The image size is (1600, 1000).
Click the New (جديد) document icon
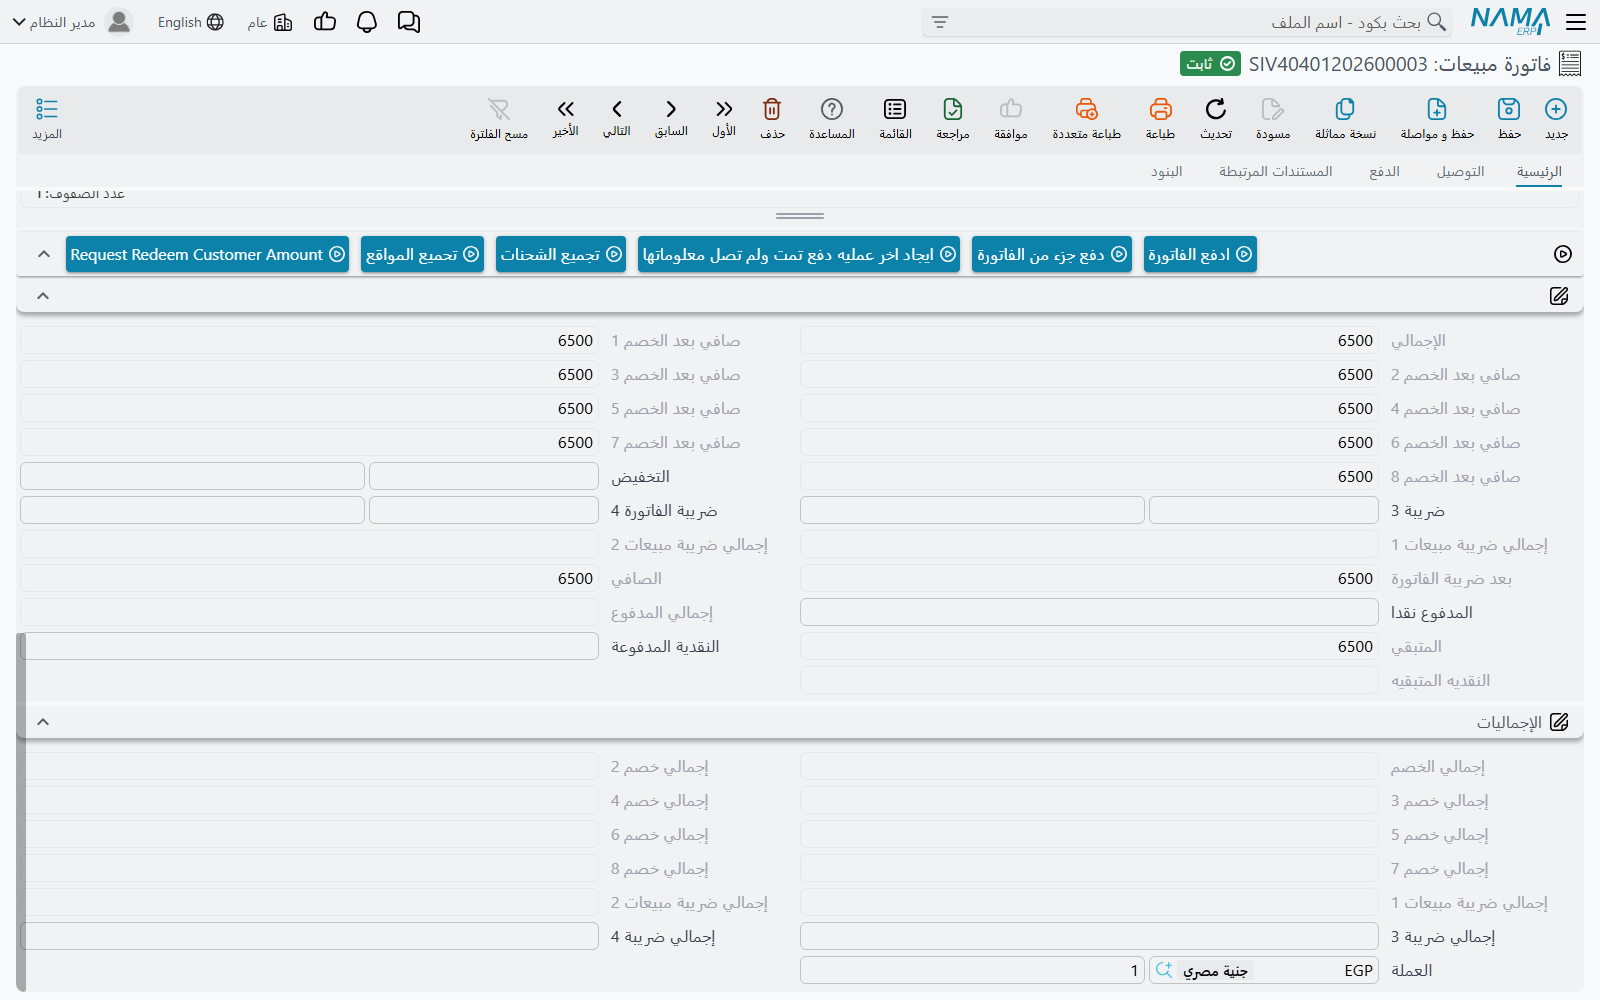[1556, 109]
